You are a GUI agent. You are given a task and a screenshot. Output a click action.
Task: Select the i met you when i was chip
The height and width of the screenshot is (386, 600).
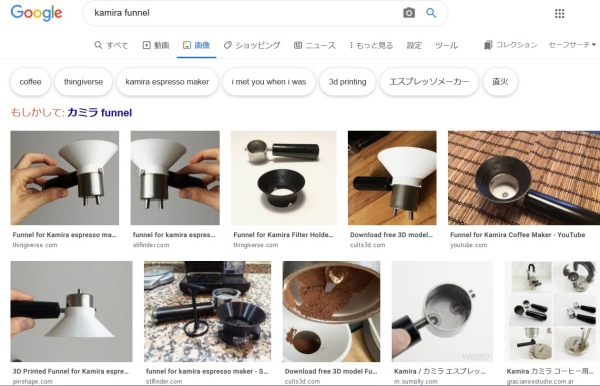269,81
